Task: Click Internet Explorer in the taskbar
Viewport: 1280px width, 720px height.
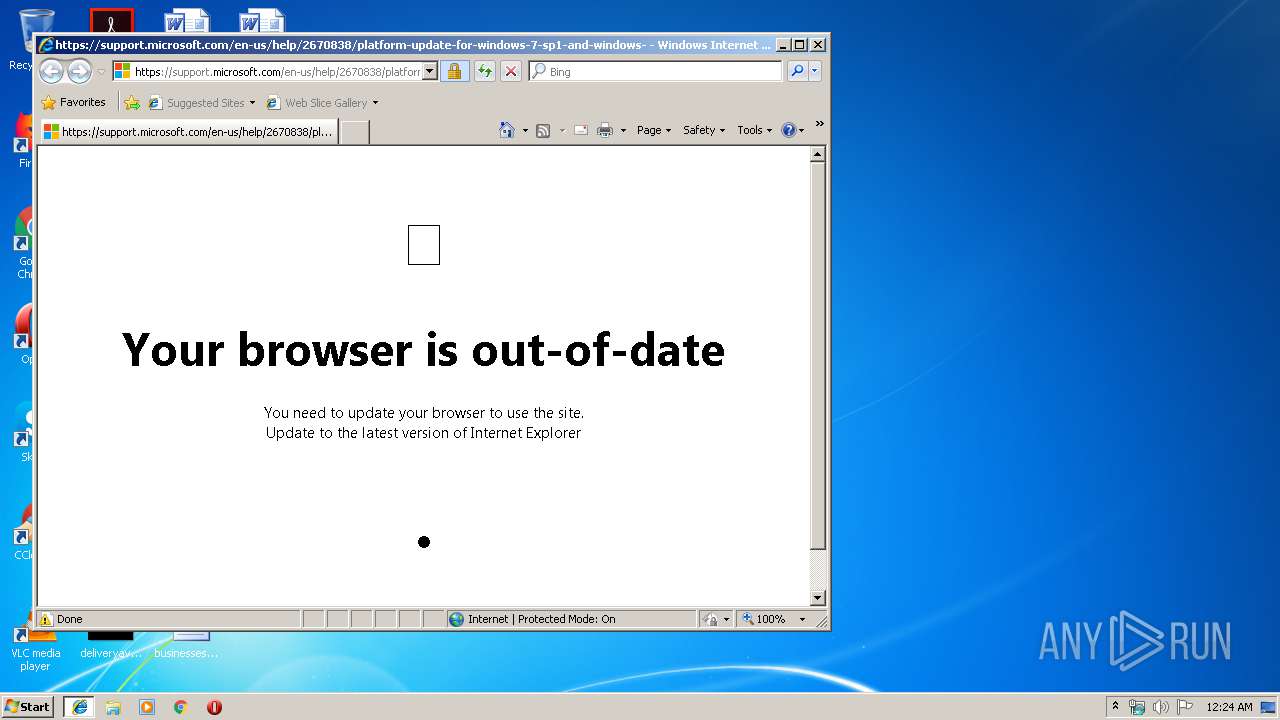Action: point(79,706)
